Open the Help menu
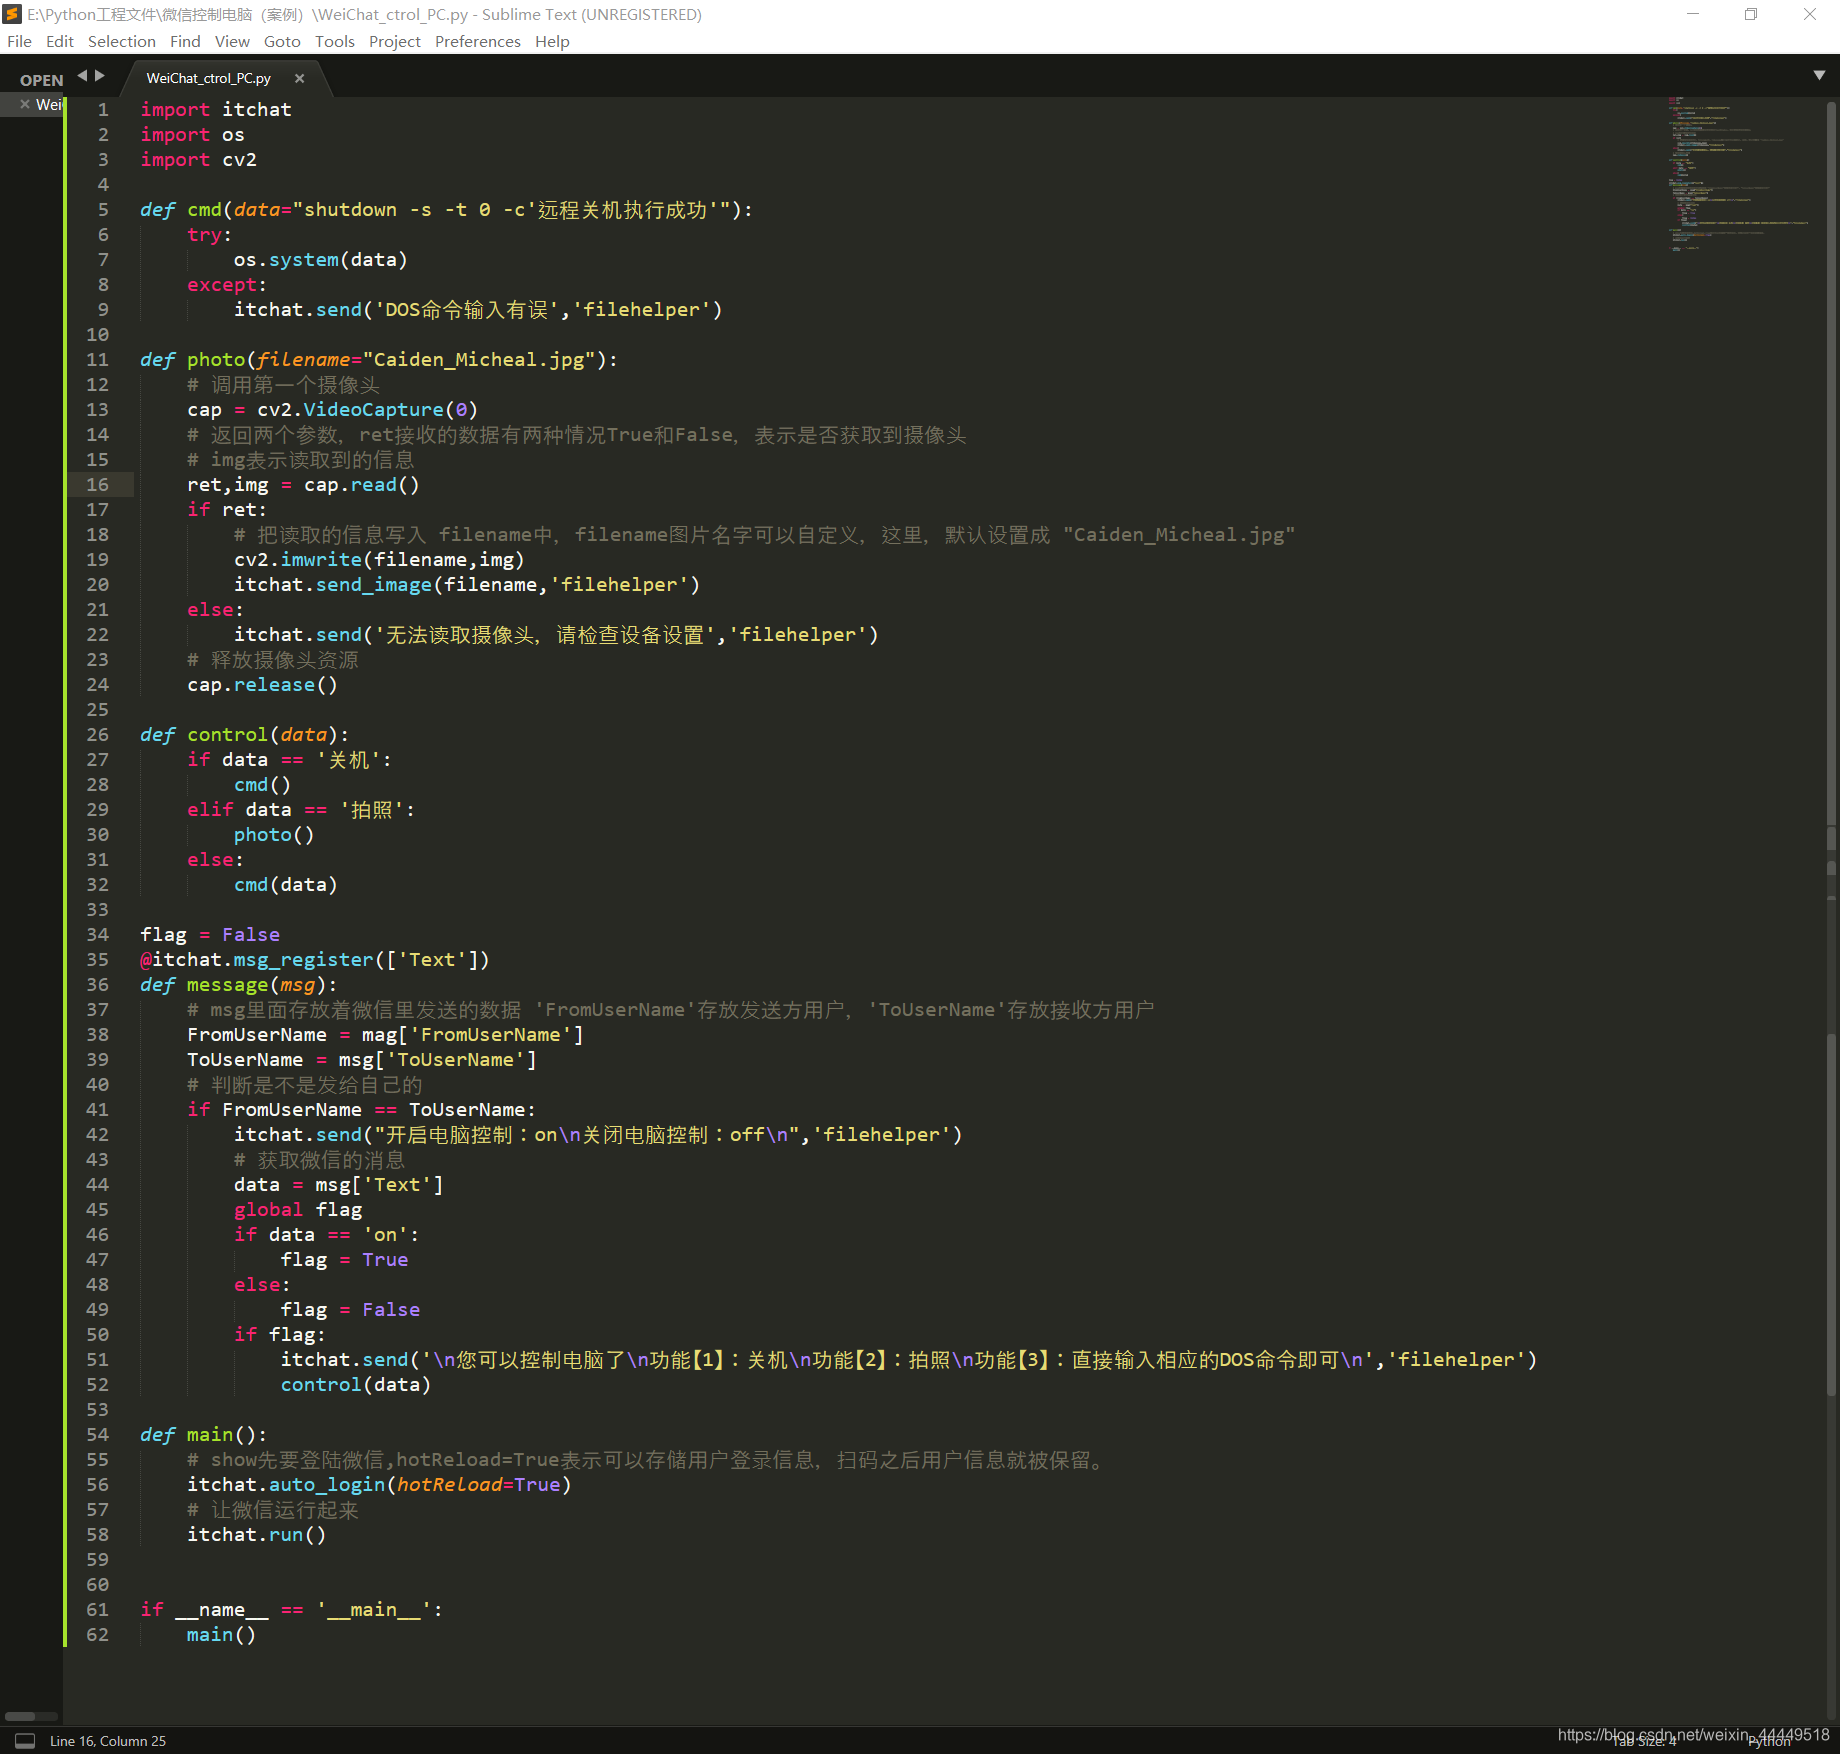1840x1754 pixels. click(x=552, y=41)
